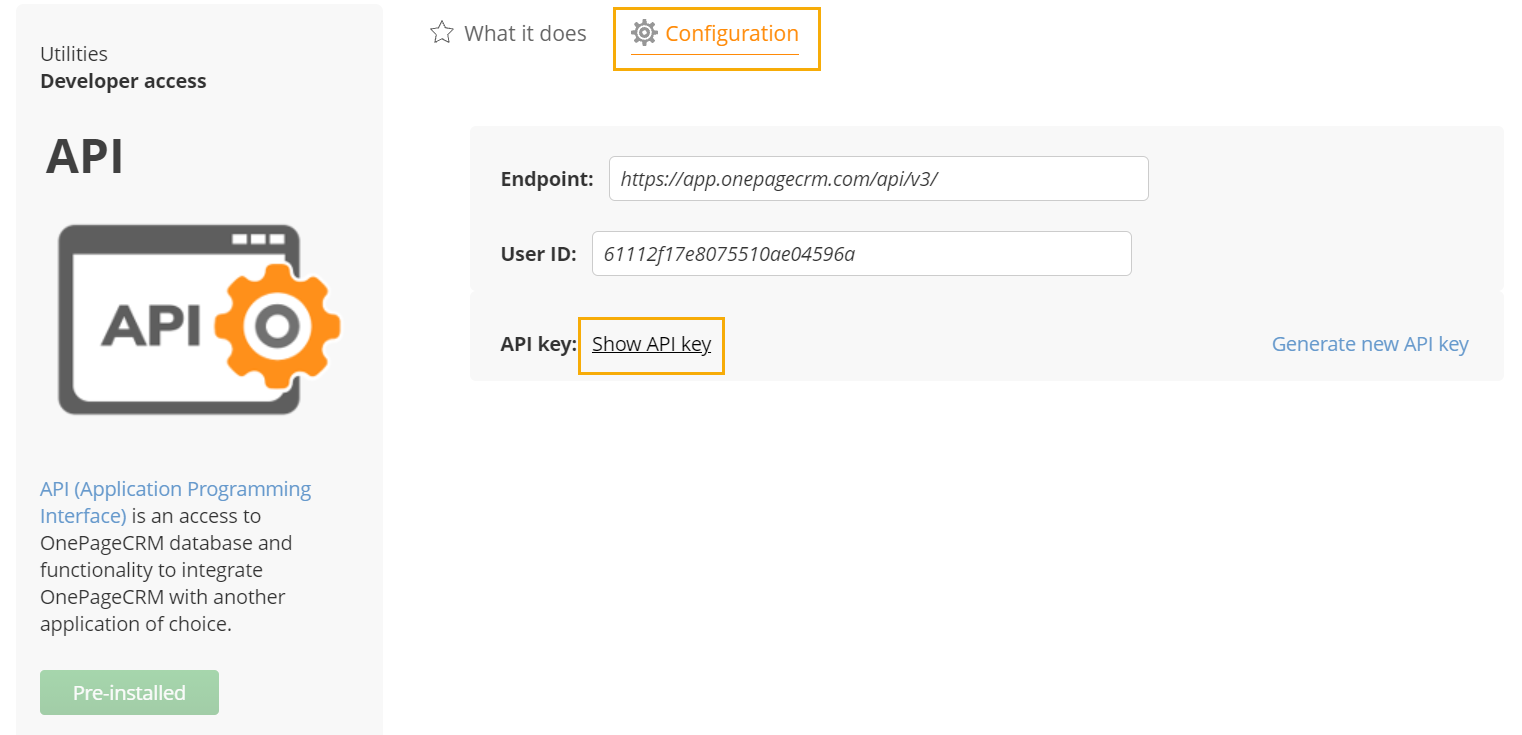Click the API page title

pos(84,156)
